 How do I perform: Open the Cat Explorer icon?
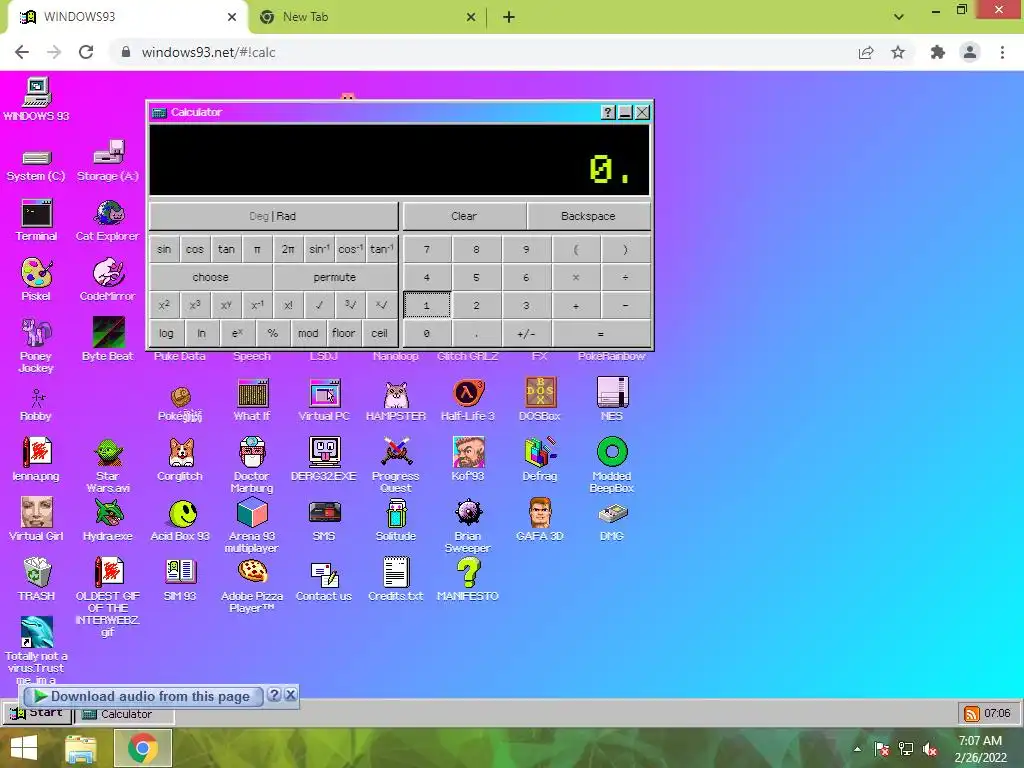(x=108, y=220)
